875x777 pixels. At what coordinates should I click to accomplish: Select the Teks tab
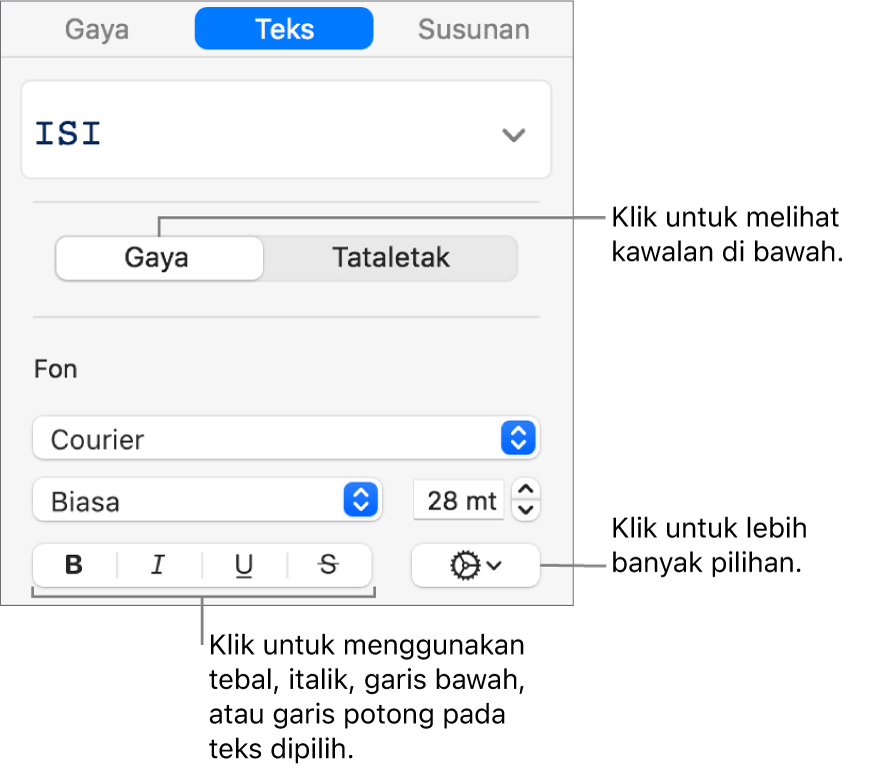click(284, 29)
